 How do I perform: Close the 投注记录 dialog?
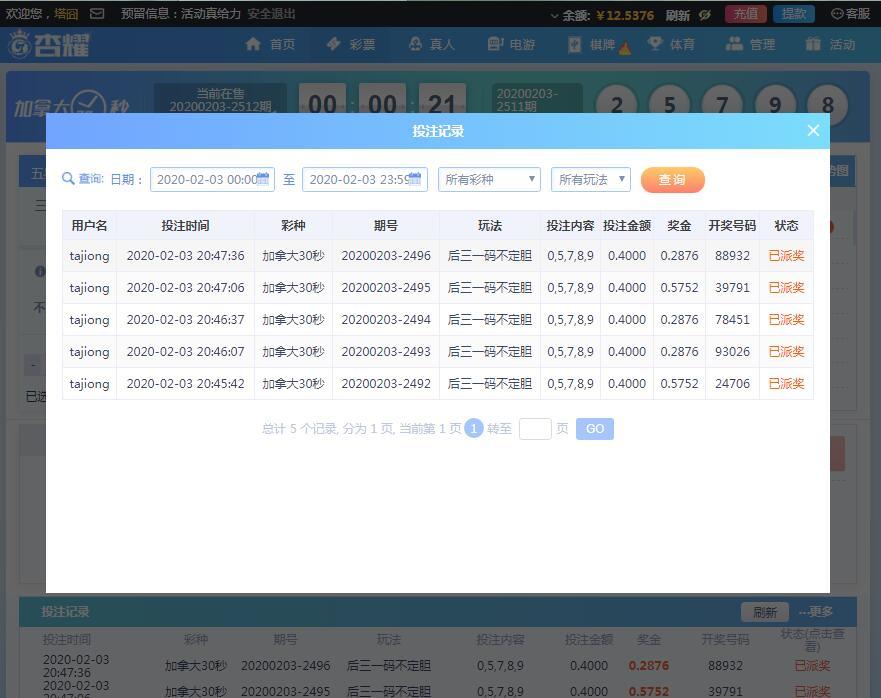click(x=813, y=130)
